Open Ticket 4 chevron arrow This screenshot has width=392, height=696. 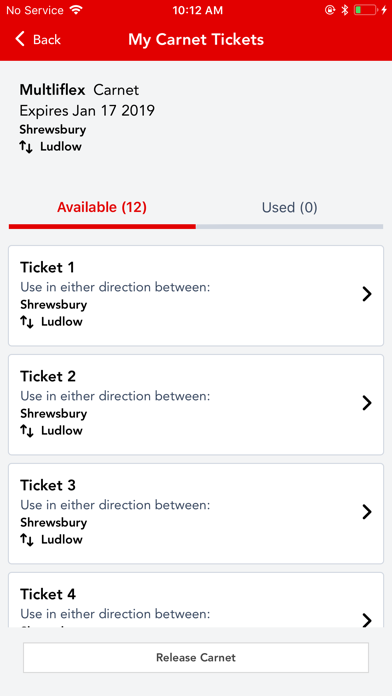pyautogui.click(x=367, y=620)
